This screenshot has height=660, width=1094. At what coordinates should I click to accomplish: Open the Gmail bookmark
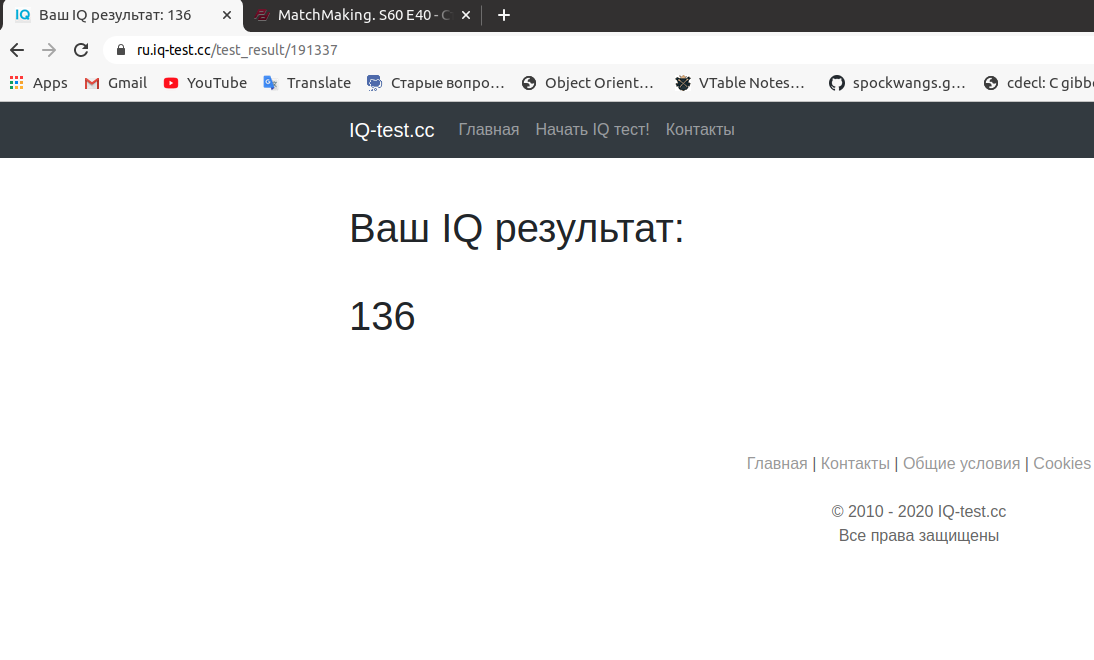coord(115,83)
